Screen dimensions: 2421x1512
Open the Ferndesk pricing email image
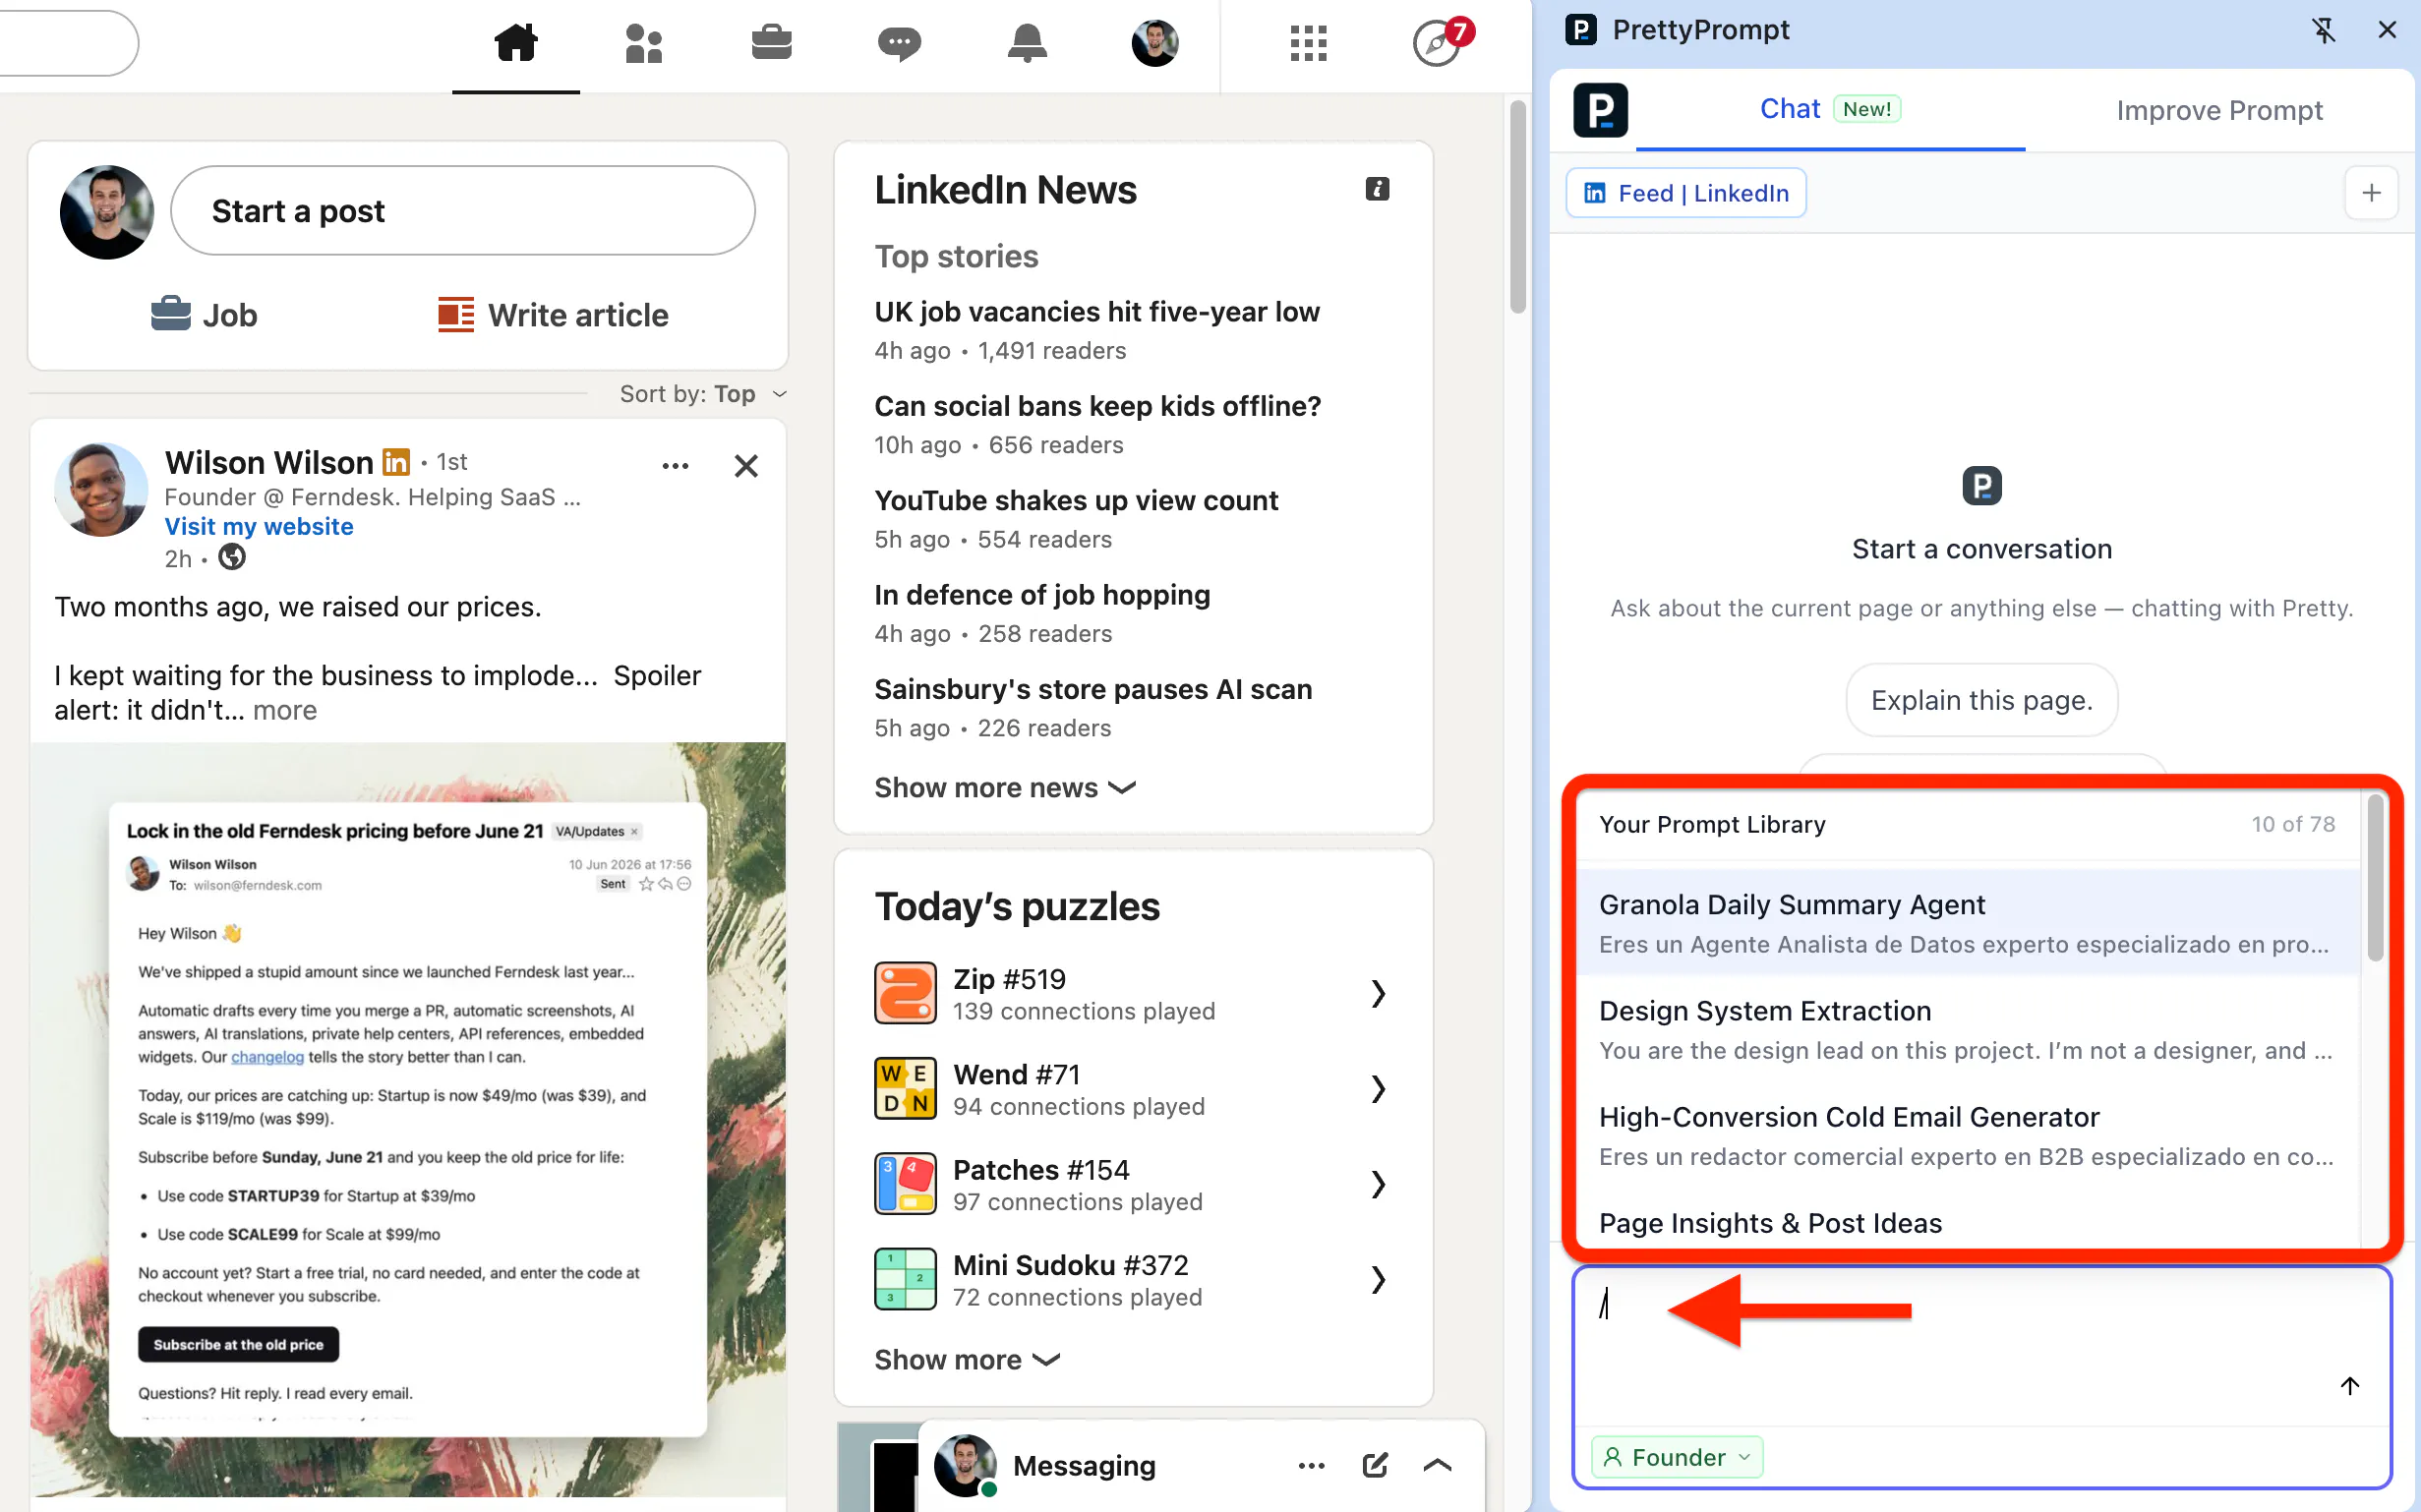click(407, 1118)
